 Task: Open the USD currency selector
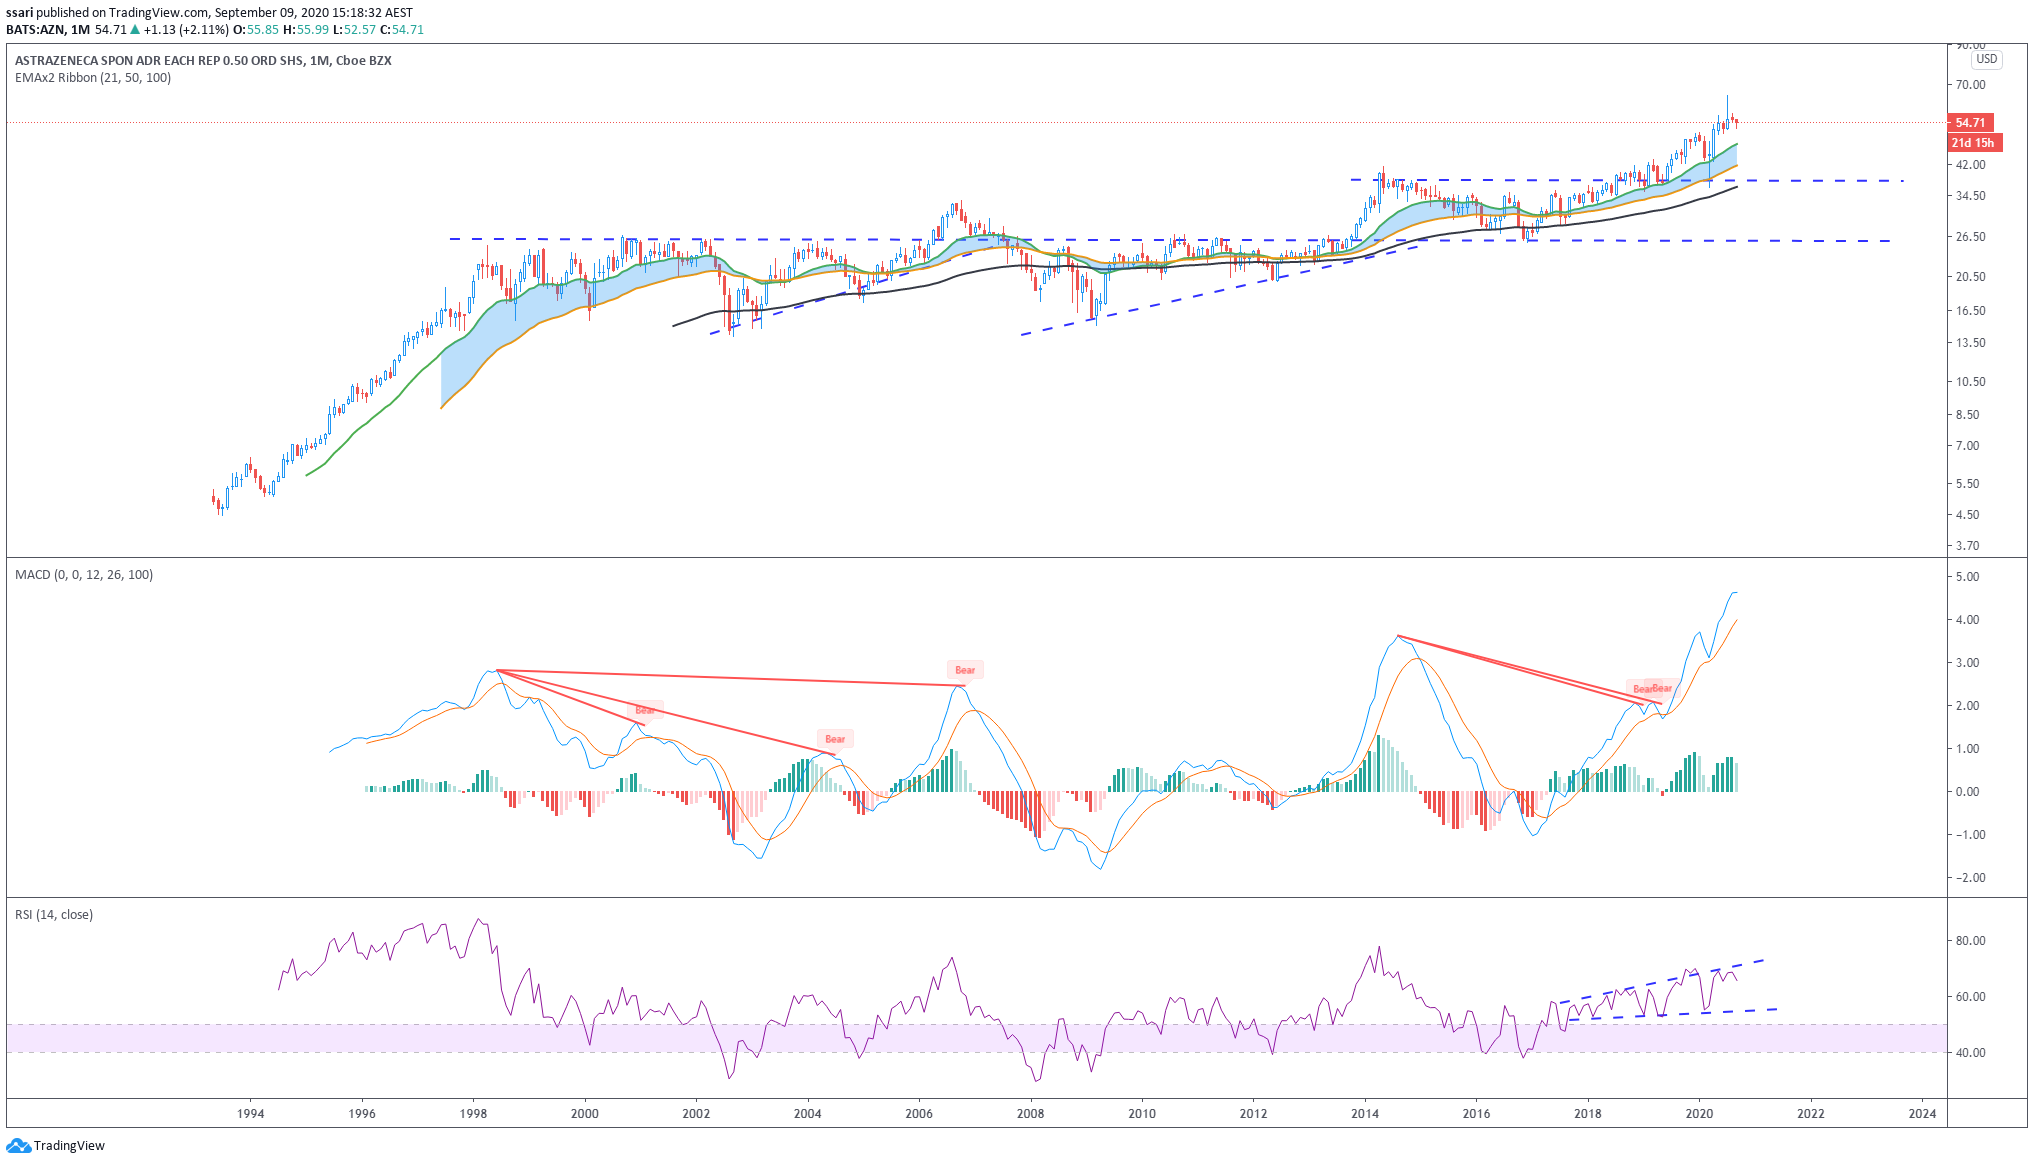[1986, 59]
